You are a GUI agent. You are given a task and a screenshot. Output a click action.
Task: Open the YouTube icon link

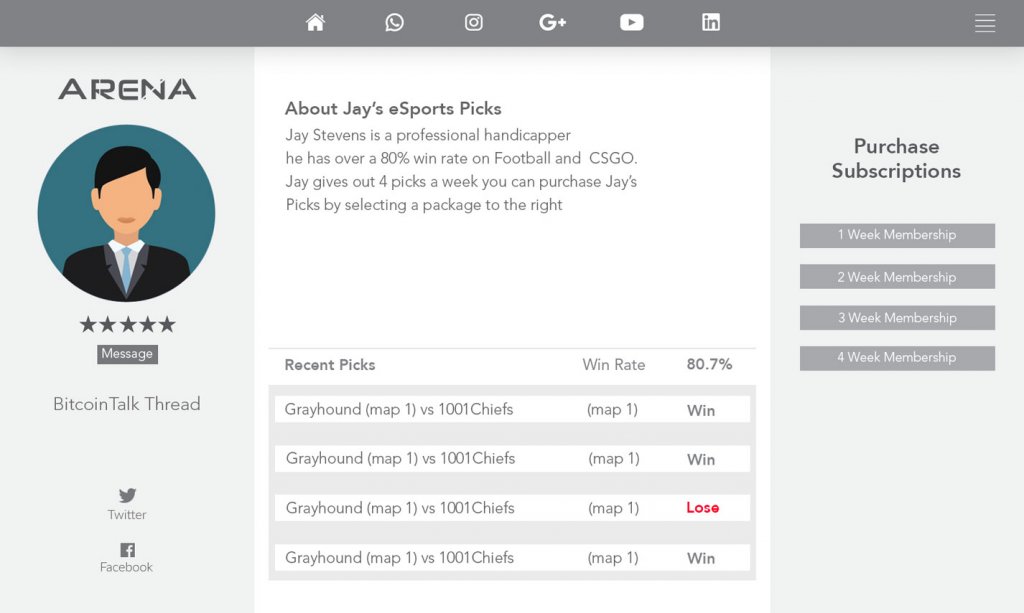click(632, 22)
